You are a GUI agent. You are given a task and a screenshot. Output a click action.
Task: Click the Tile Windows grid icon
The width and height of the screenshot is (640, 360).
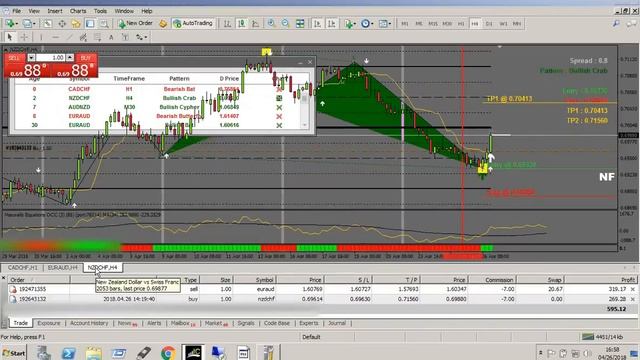click(x=300, y=24)
